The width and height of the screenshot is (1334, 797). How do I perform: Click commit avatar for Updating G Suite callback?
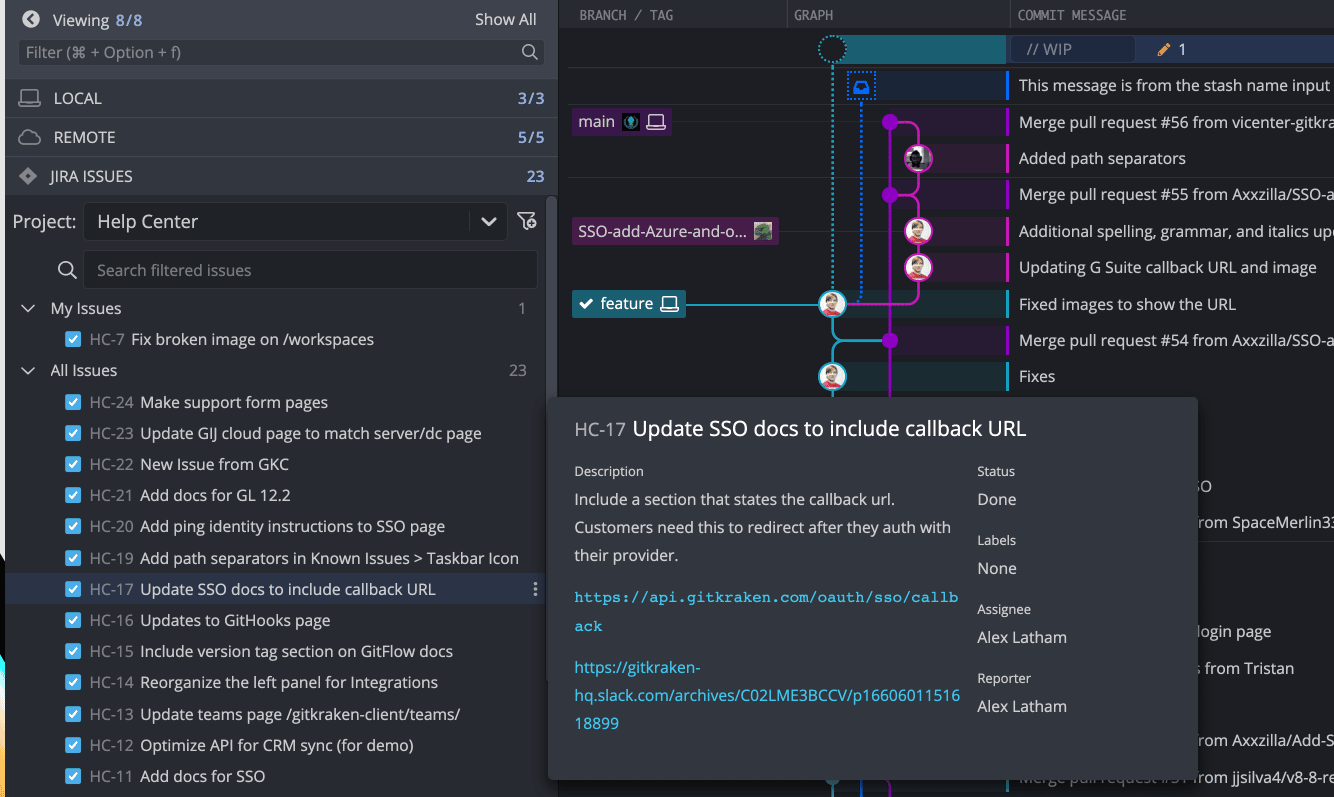(918, 267)
